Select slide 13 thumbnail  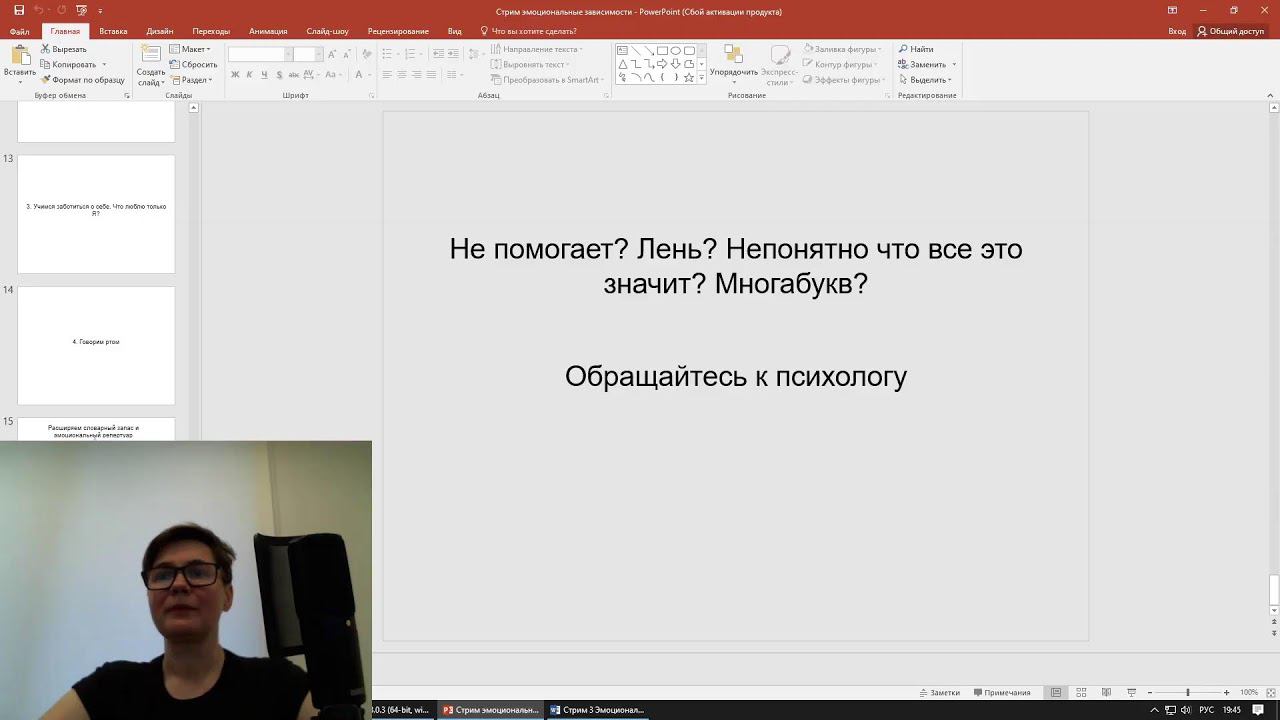tap(96, 214)
